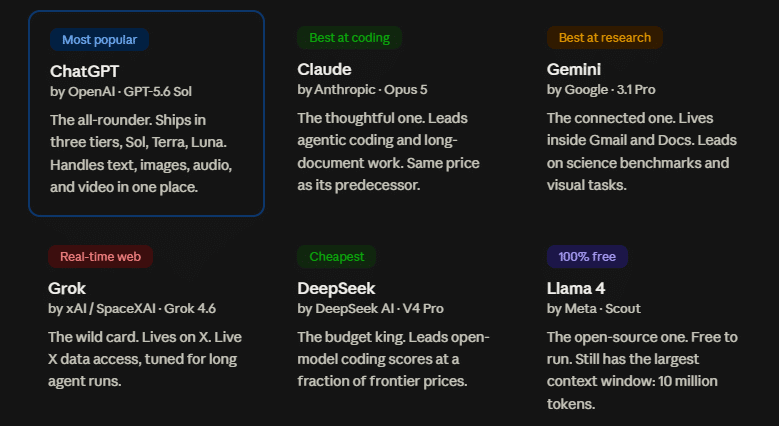Image resolution: width=779 pixels, height=426 pixels.
Task: Click the Gemini heading
Action: (x=574, y=70)
